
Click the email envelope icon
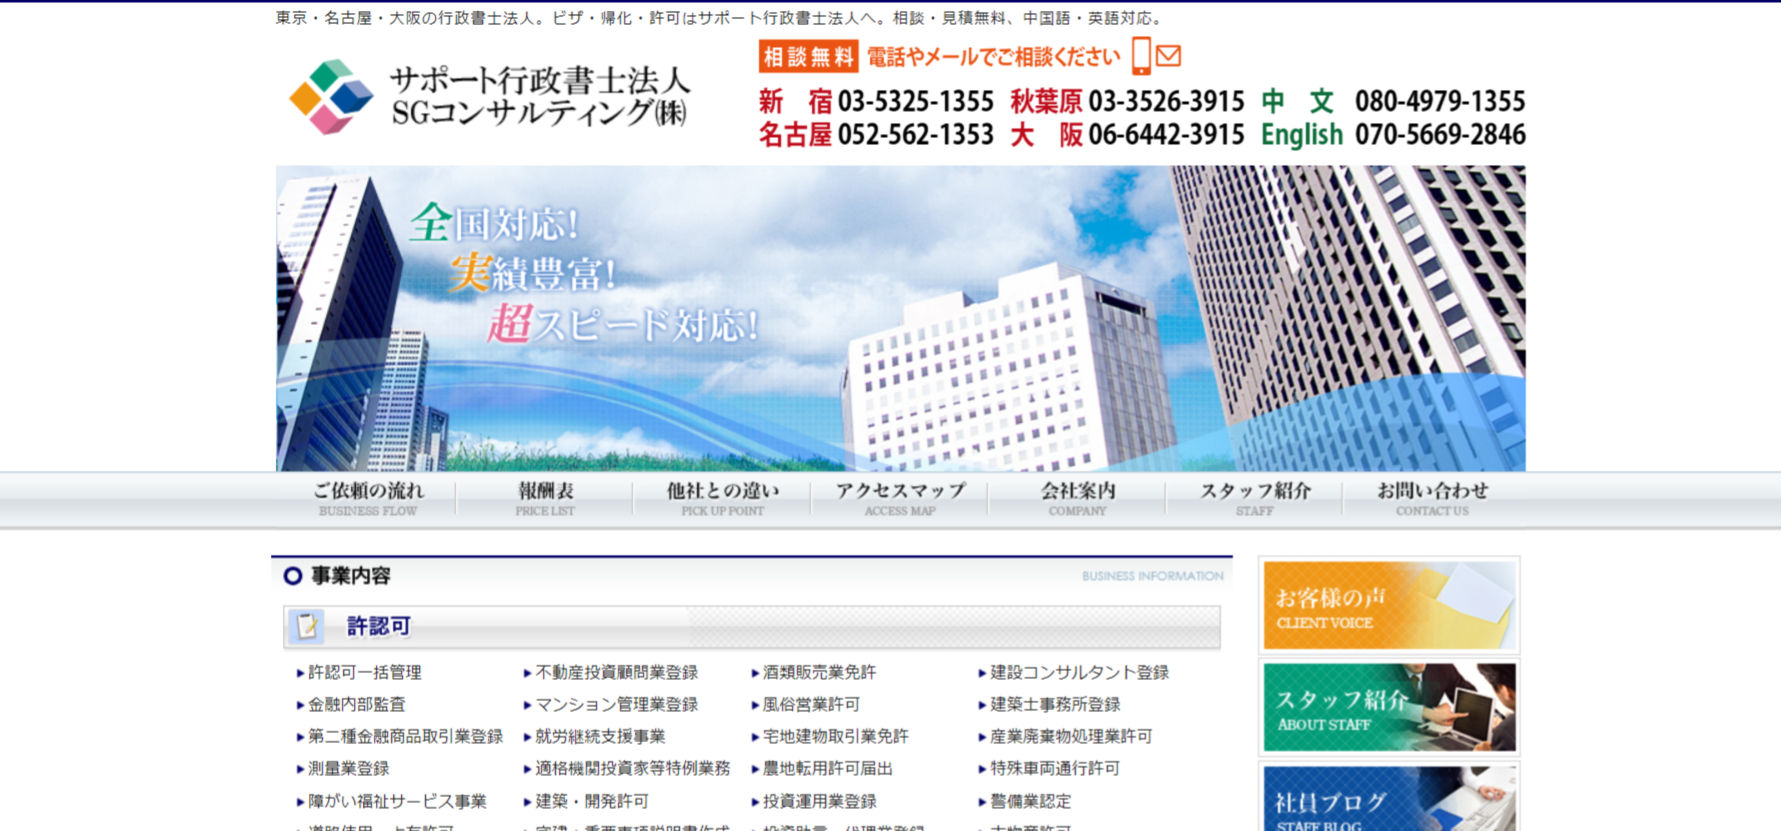click(1168, 56)
